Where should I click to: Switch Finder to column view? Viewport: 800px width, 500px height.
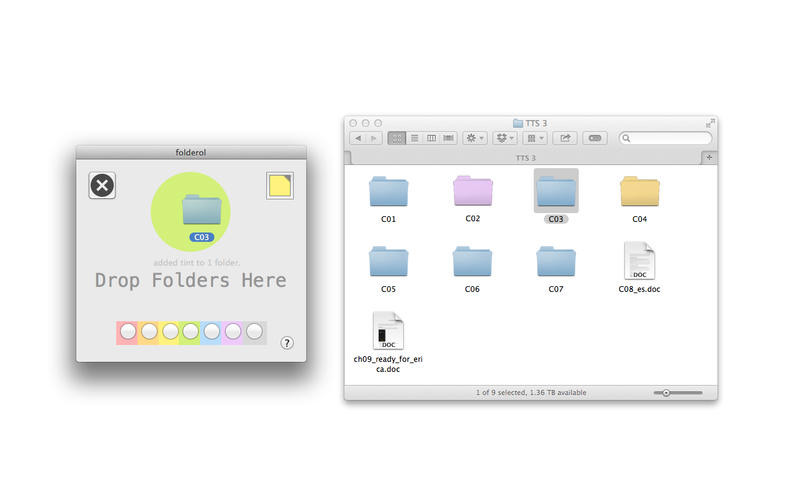click(431, 138)
